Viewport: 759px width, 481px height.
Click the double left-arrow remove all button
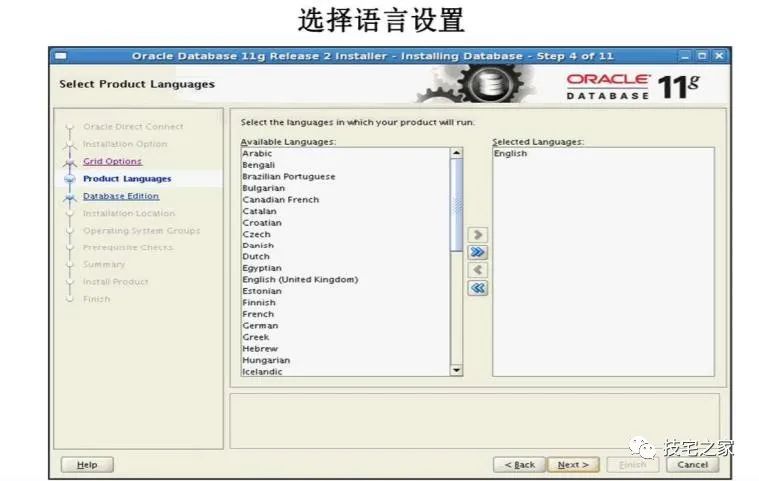(477, 288)
